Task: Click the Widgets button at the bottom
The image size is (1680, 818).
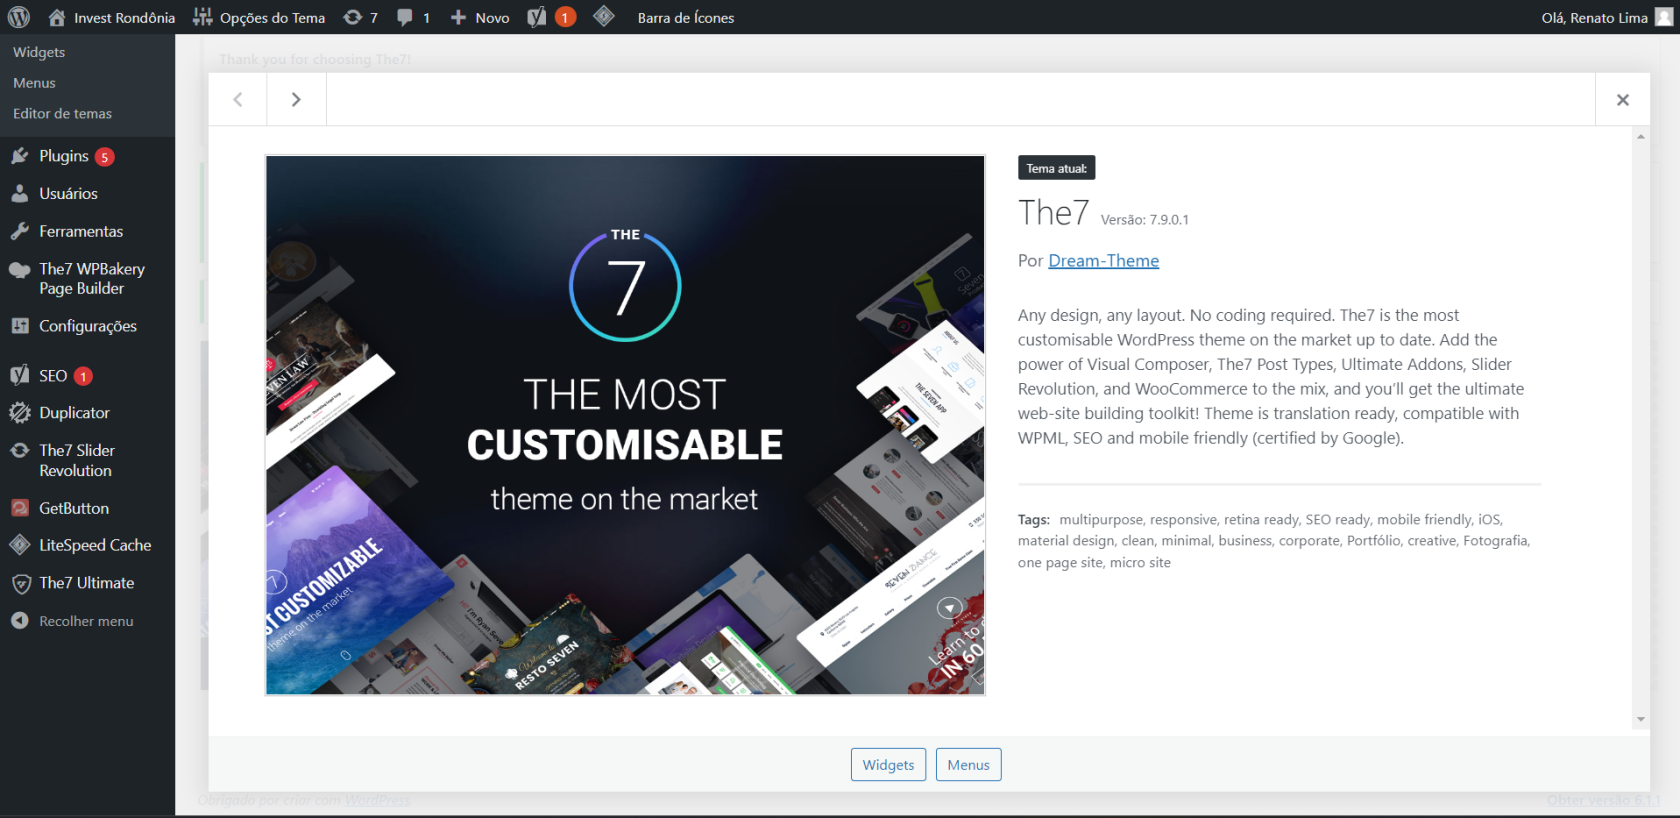Action: [888, 765]
